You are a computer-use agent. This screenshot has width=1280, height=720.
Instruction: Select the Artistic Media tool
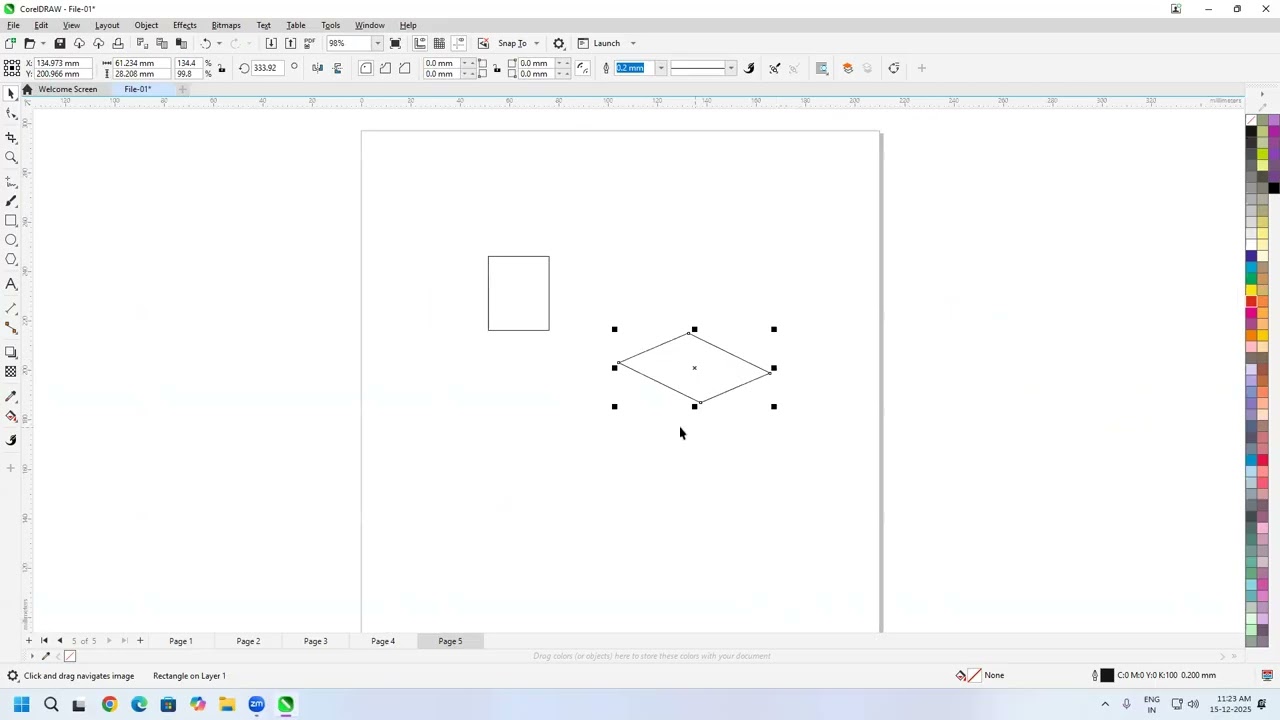pyautogui.click(x=11, y=201)
